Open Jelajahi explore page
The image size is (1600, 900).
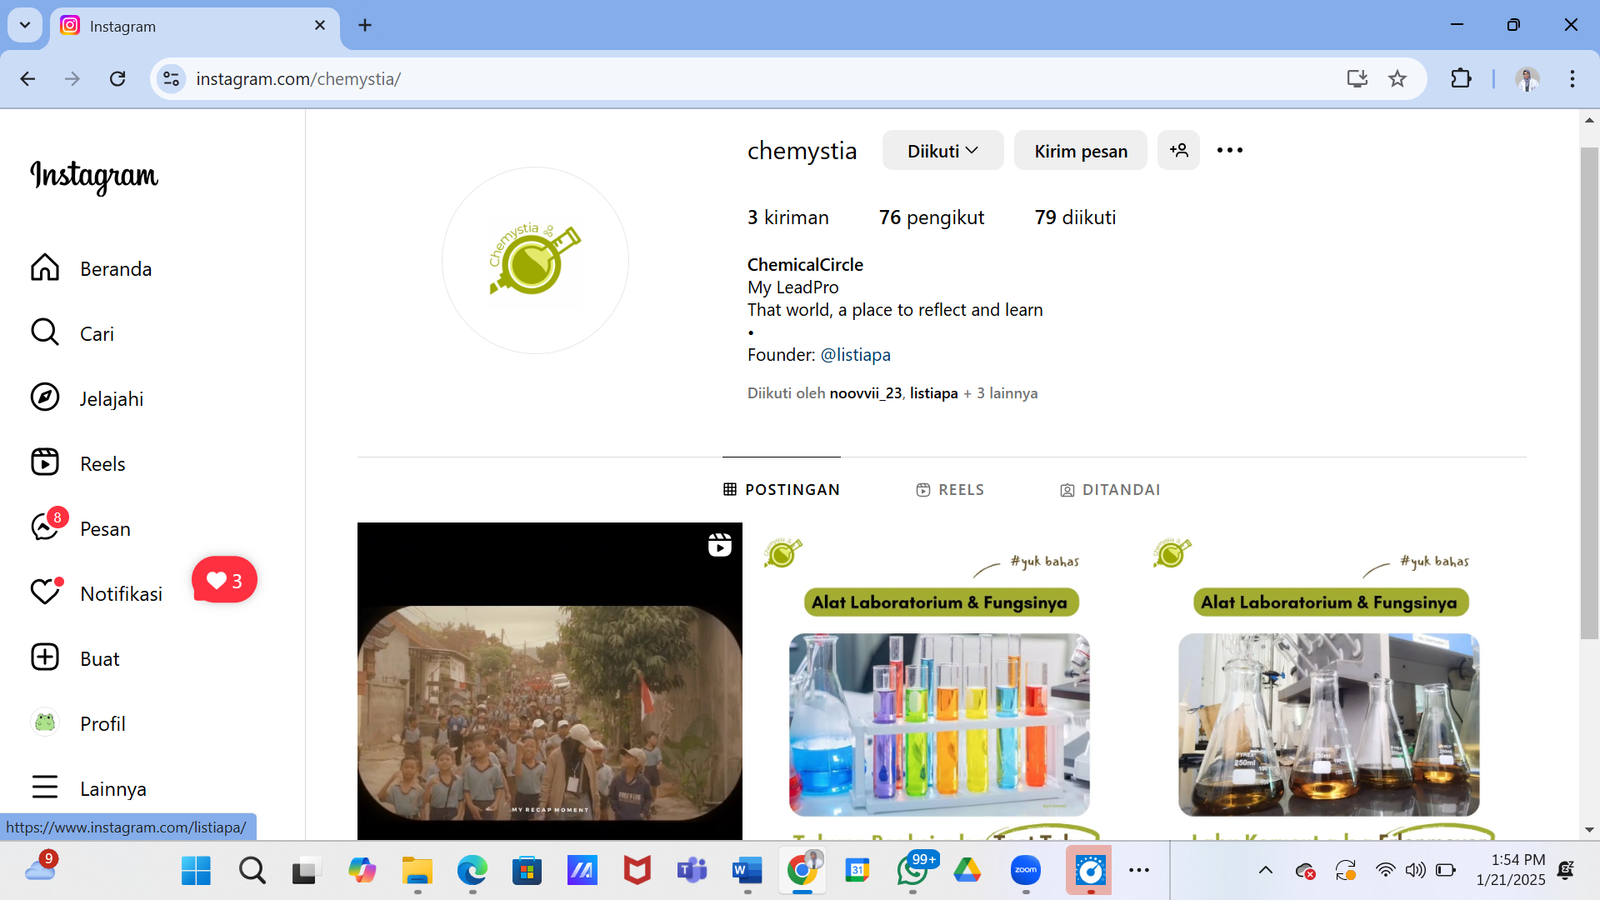(x=87, y=398)
